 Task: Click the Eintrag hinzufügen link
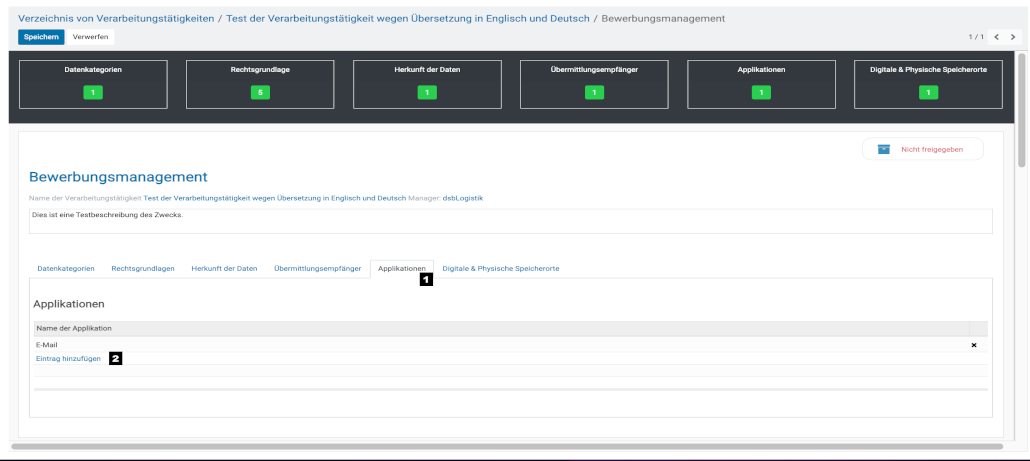tap(68, 358)
